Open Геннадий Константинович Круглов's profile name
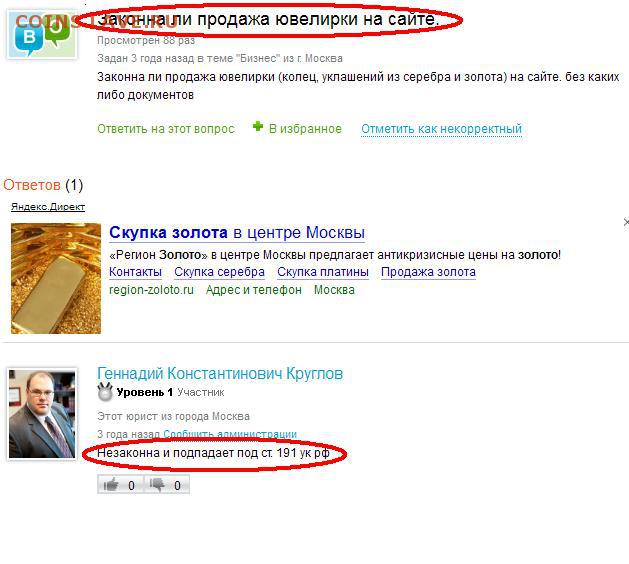629x564 pixels. point(220,373)
